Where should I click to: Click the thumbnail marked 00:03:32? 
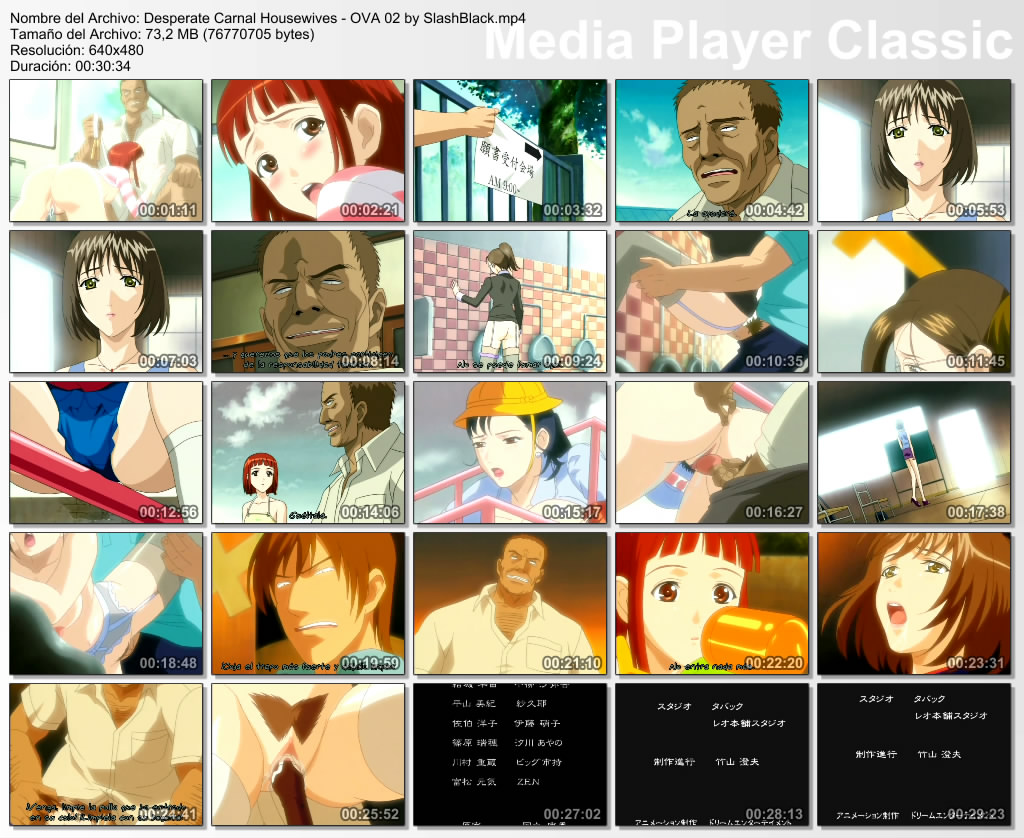click(x=510, y=151)
